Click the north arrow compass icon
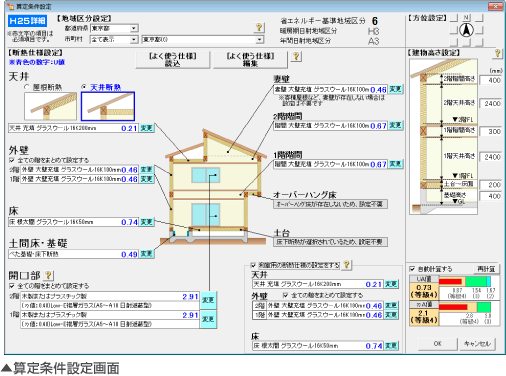506x376 pixels. (466, 30)
